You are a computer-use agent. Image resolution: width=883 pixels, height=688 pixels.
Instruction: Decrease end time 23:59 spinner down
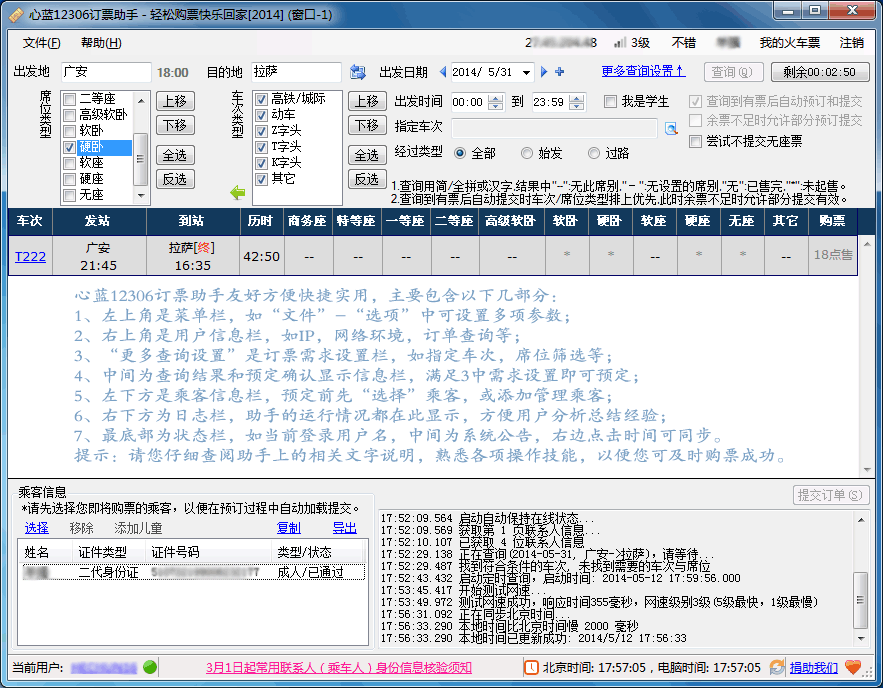pos(577,106)
